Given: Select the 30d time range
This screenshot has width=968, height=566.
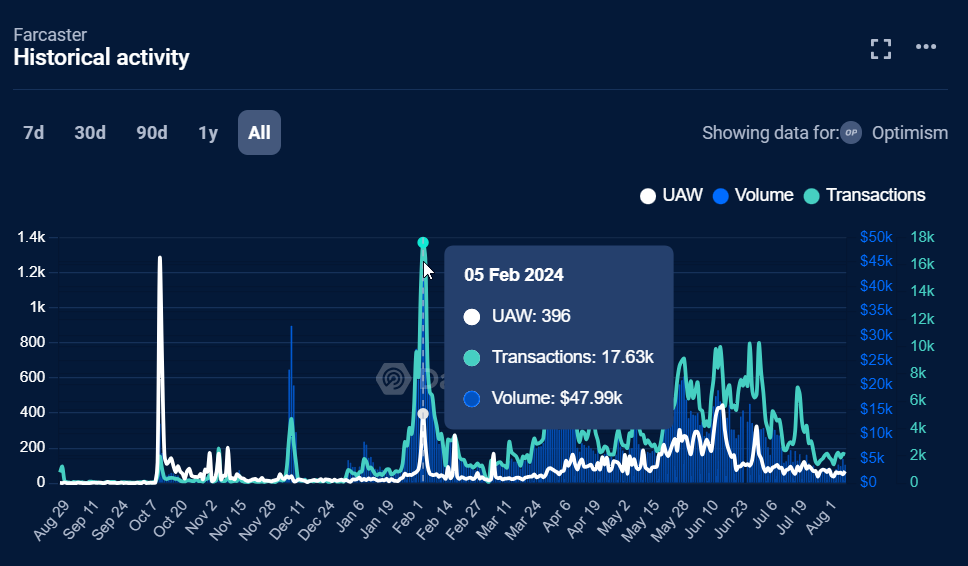Looking at the screenshot, I should pos(90,133).
